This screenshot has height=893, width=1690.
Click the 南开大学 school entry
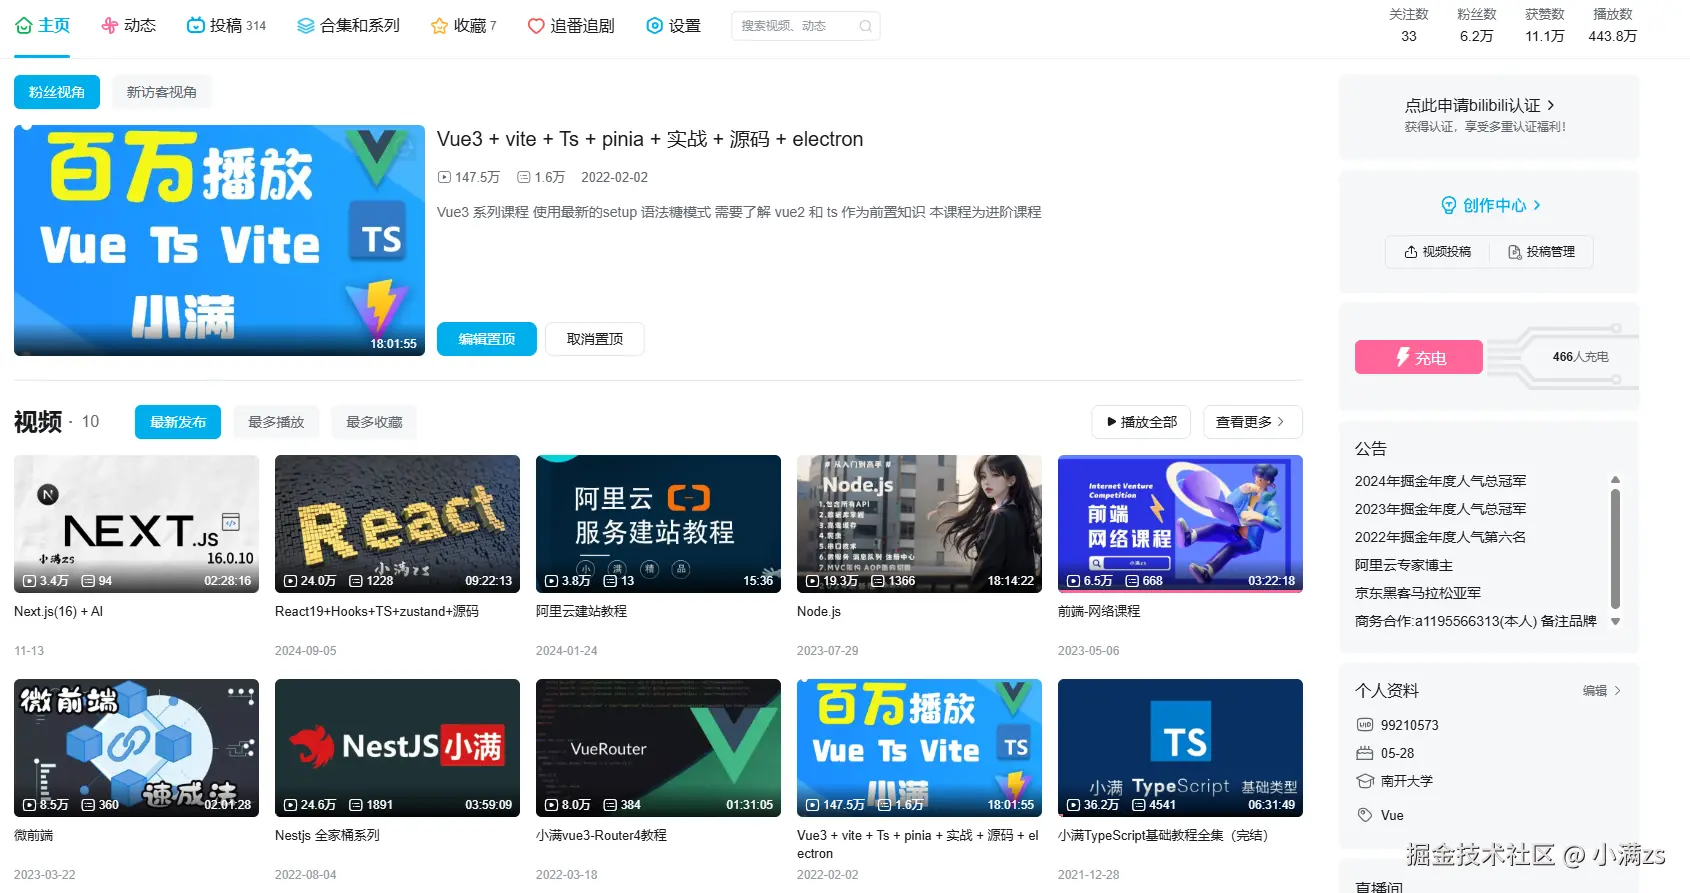coord(1394,781)
